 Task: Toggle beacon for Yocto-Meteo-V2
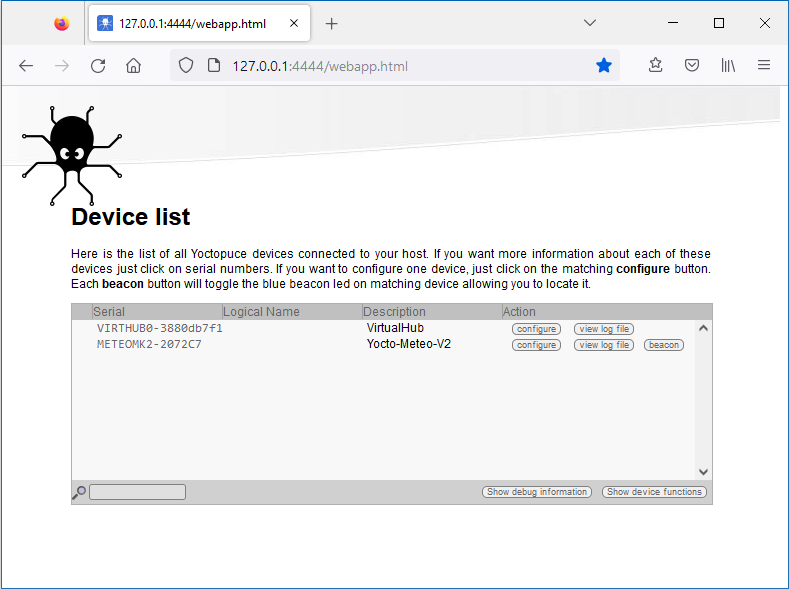pyautogui.click(x=663, y=345)
